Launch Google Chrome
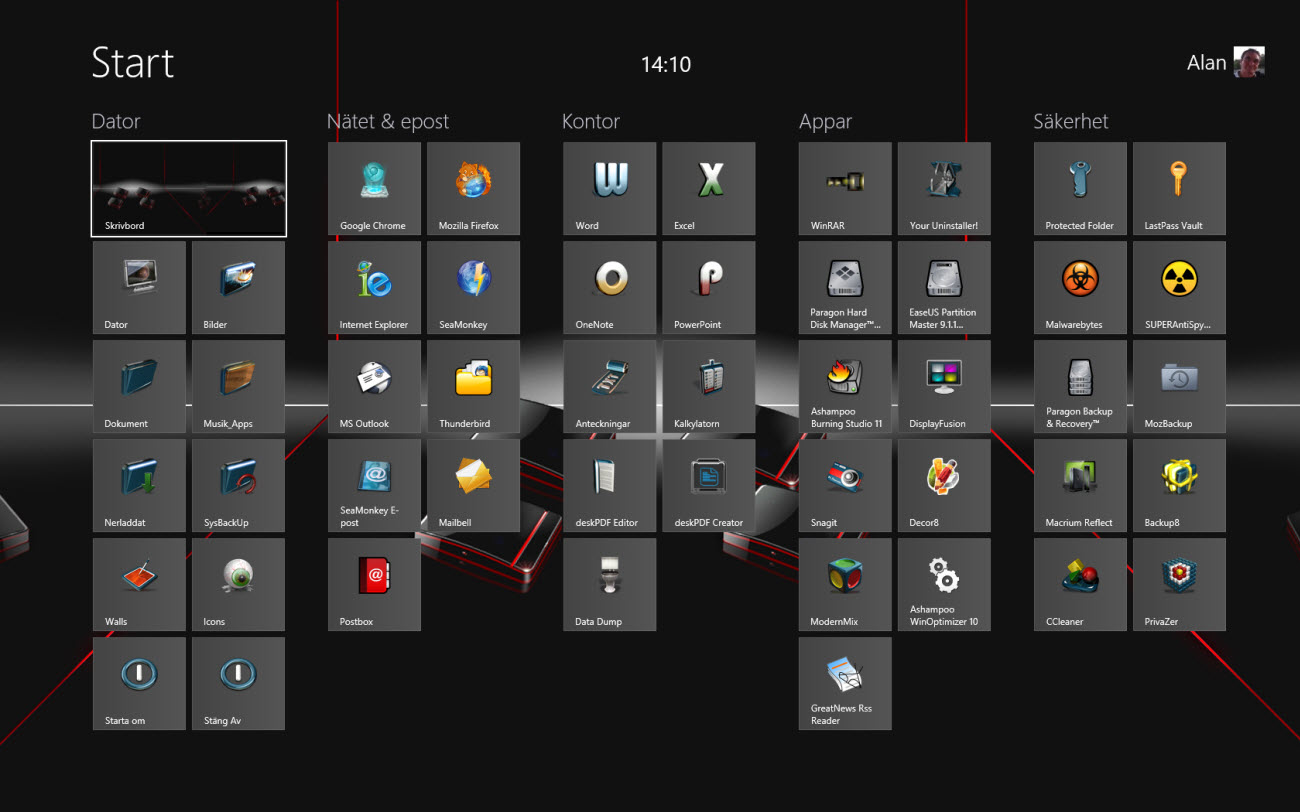The height and width of the screenshot is (812, 1300). point(374,188)
